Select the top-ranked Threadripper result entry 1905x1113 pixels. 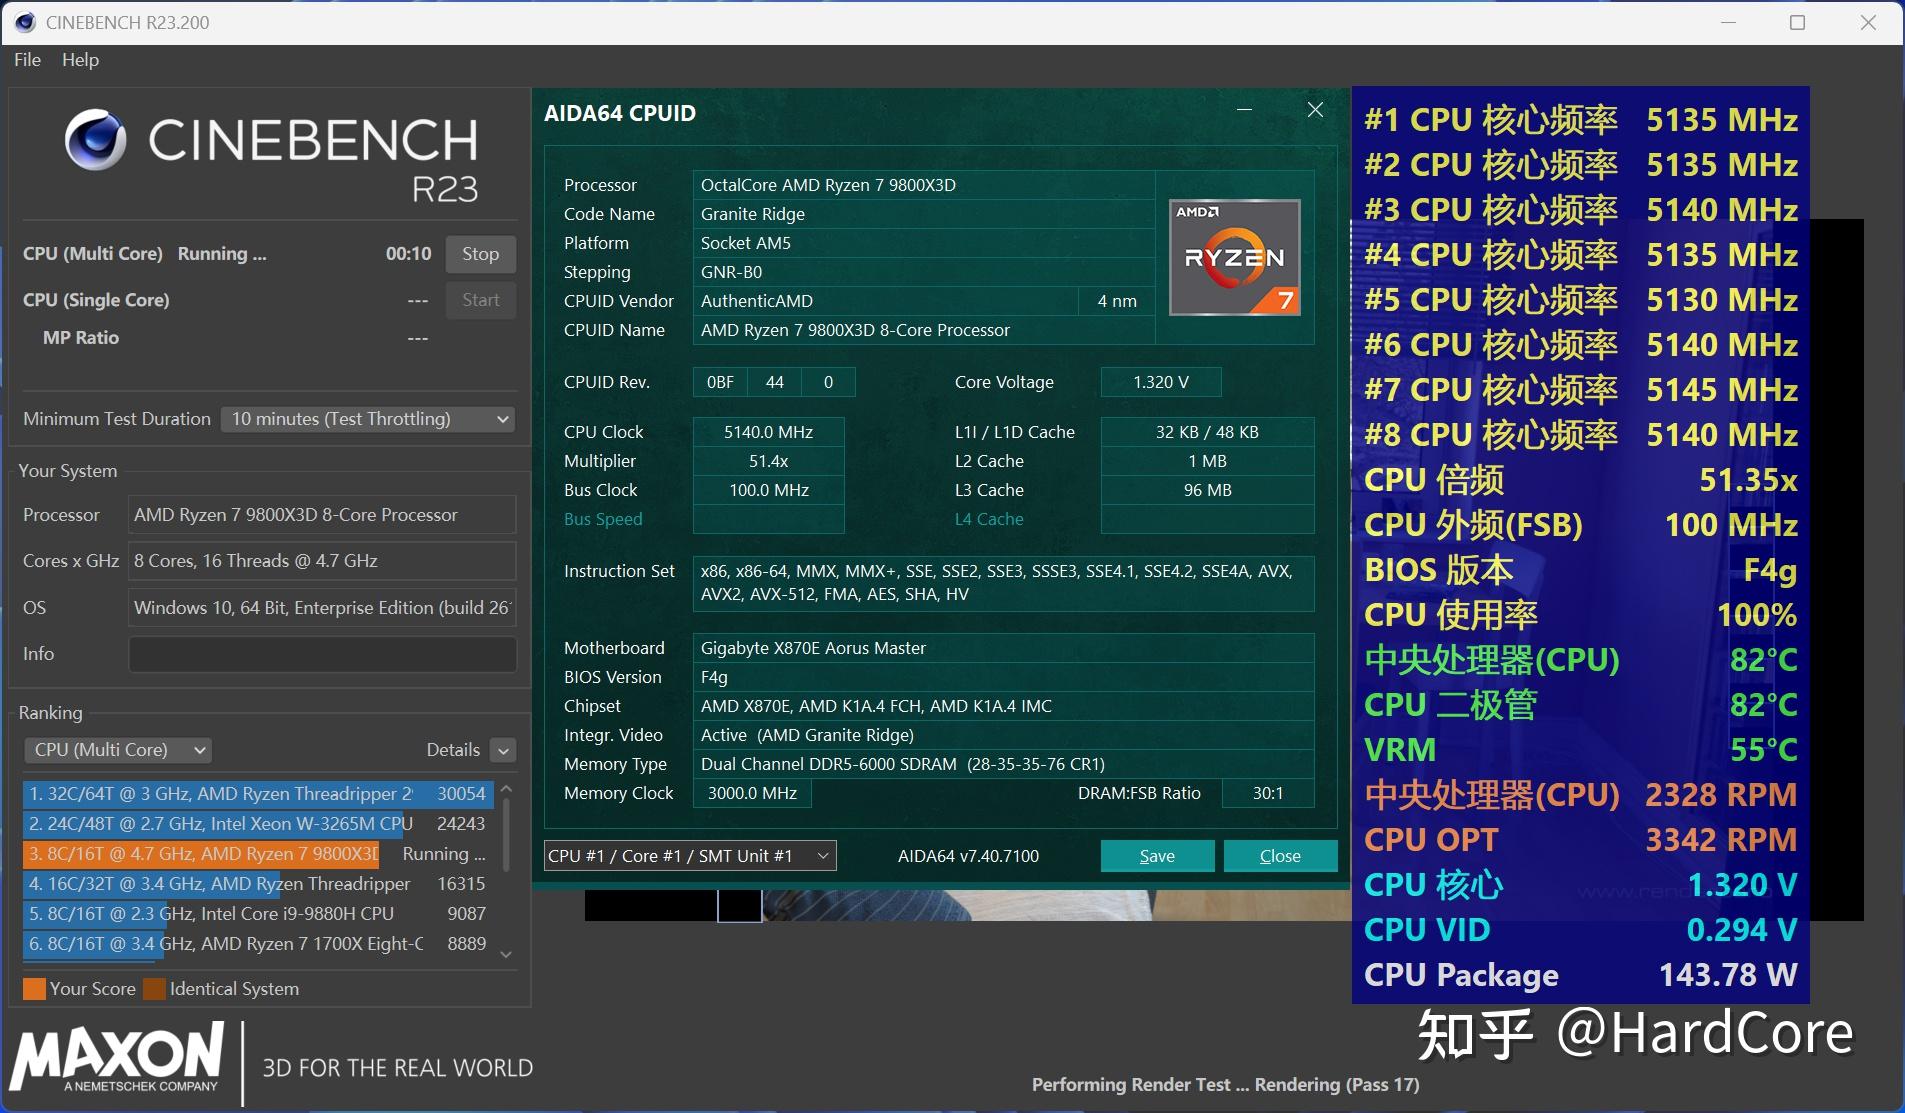tap(250, 793)
